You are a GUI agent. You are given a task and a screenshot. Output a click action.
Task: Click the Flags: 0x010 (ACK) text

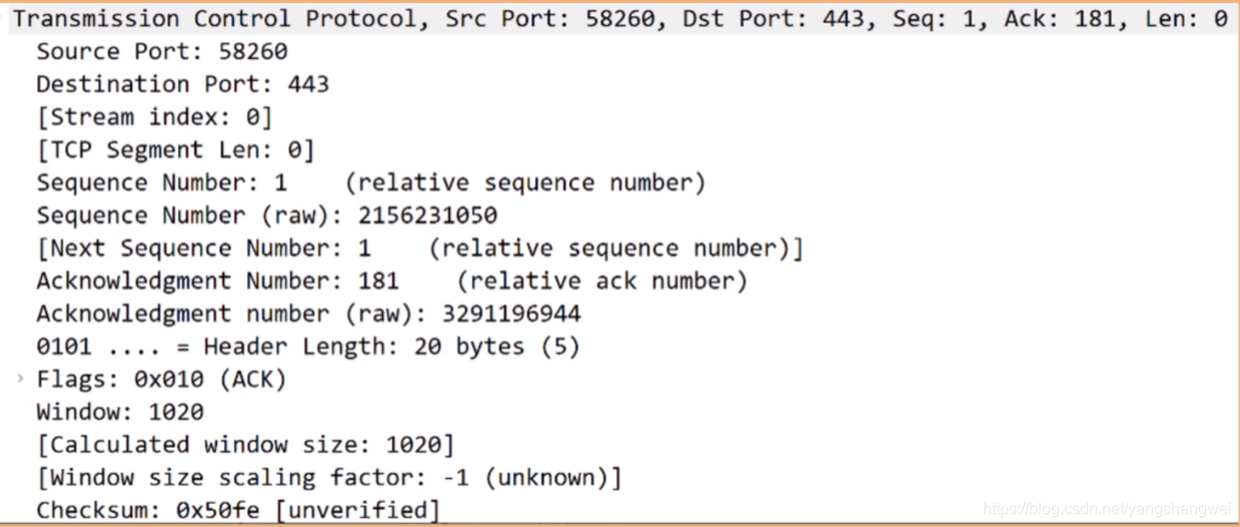pyautogui.click(x=162, y=380)
